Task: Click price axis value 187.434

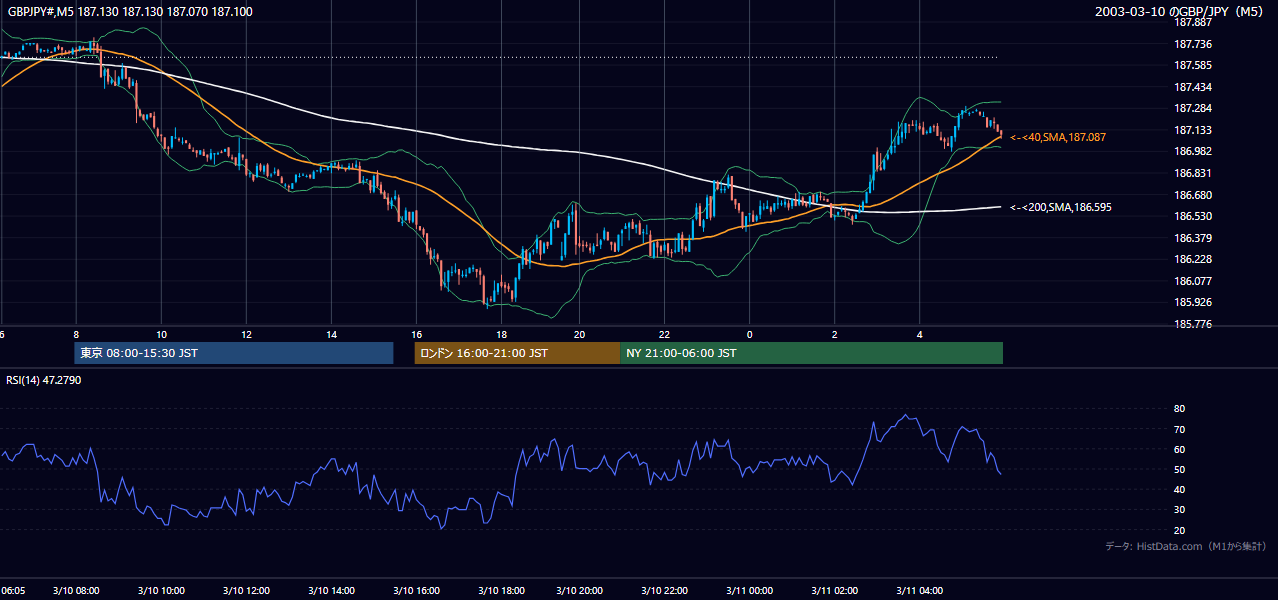Action: click(x=1193, y=87)
